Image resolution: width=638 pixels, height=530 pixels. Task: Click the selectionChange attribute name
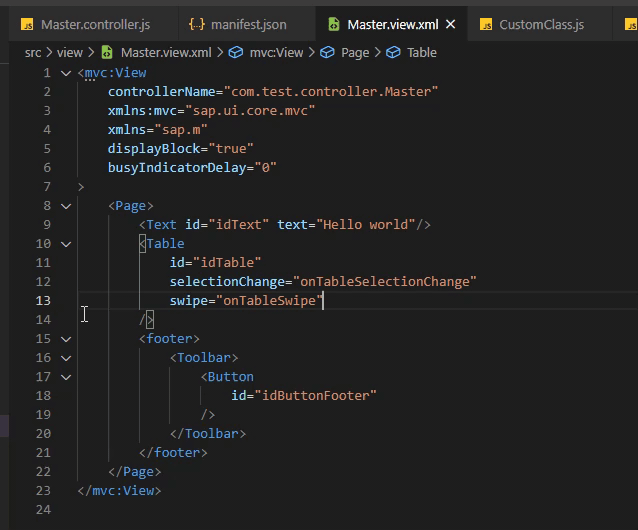tap(227, 282)
